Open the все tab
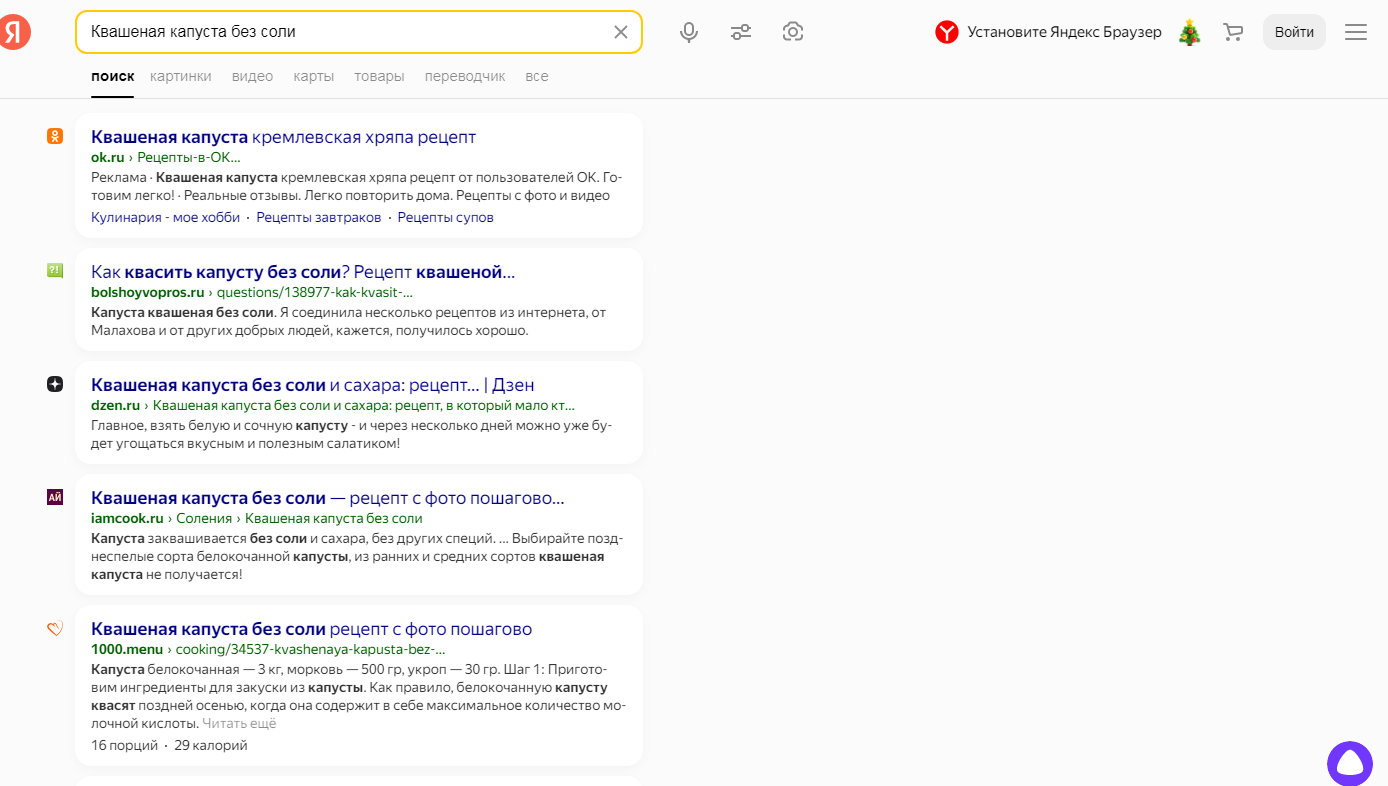The height and width of the screenshot is (786, 1388). click(x=537, y=76)
